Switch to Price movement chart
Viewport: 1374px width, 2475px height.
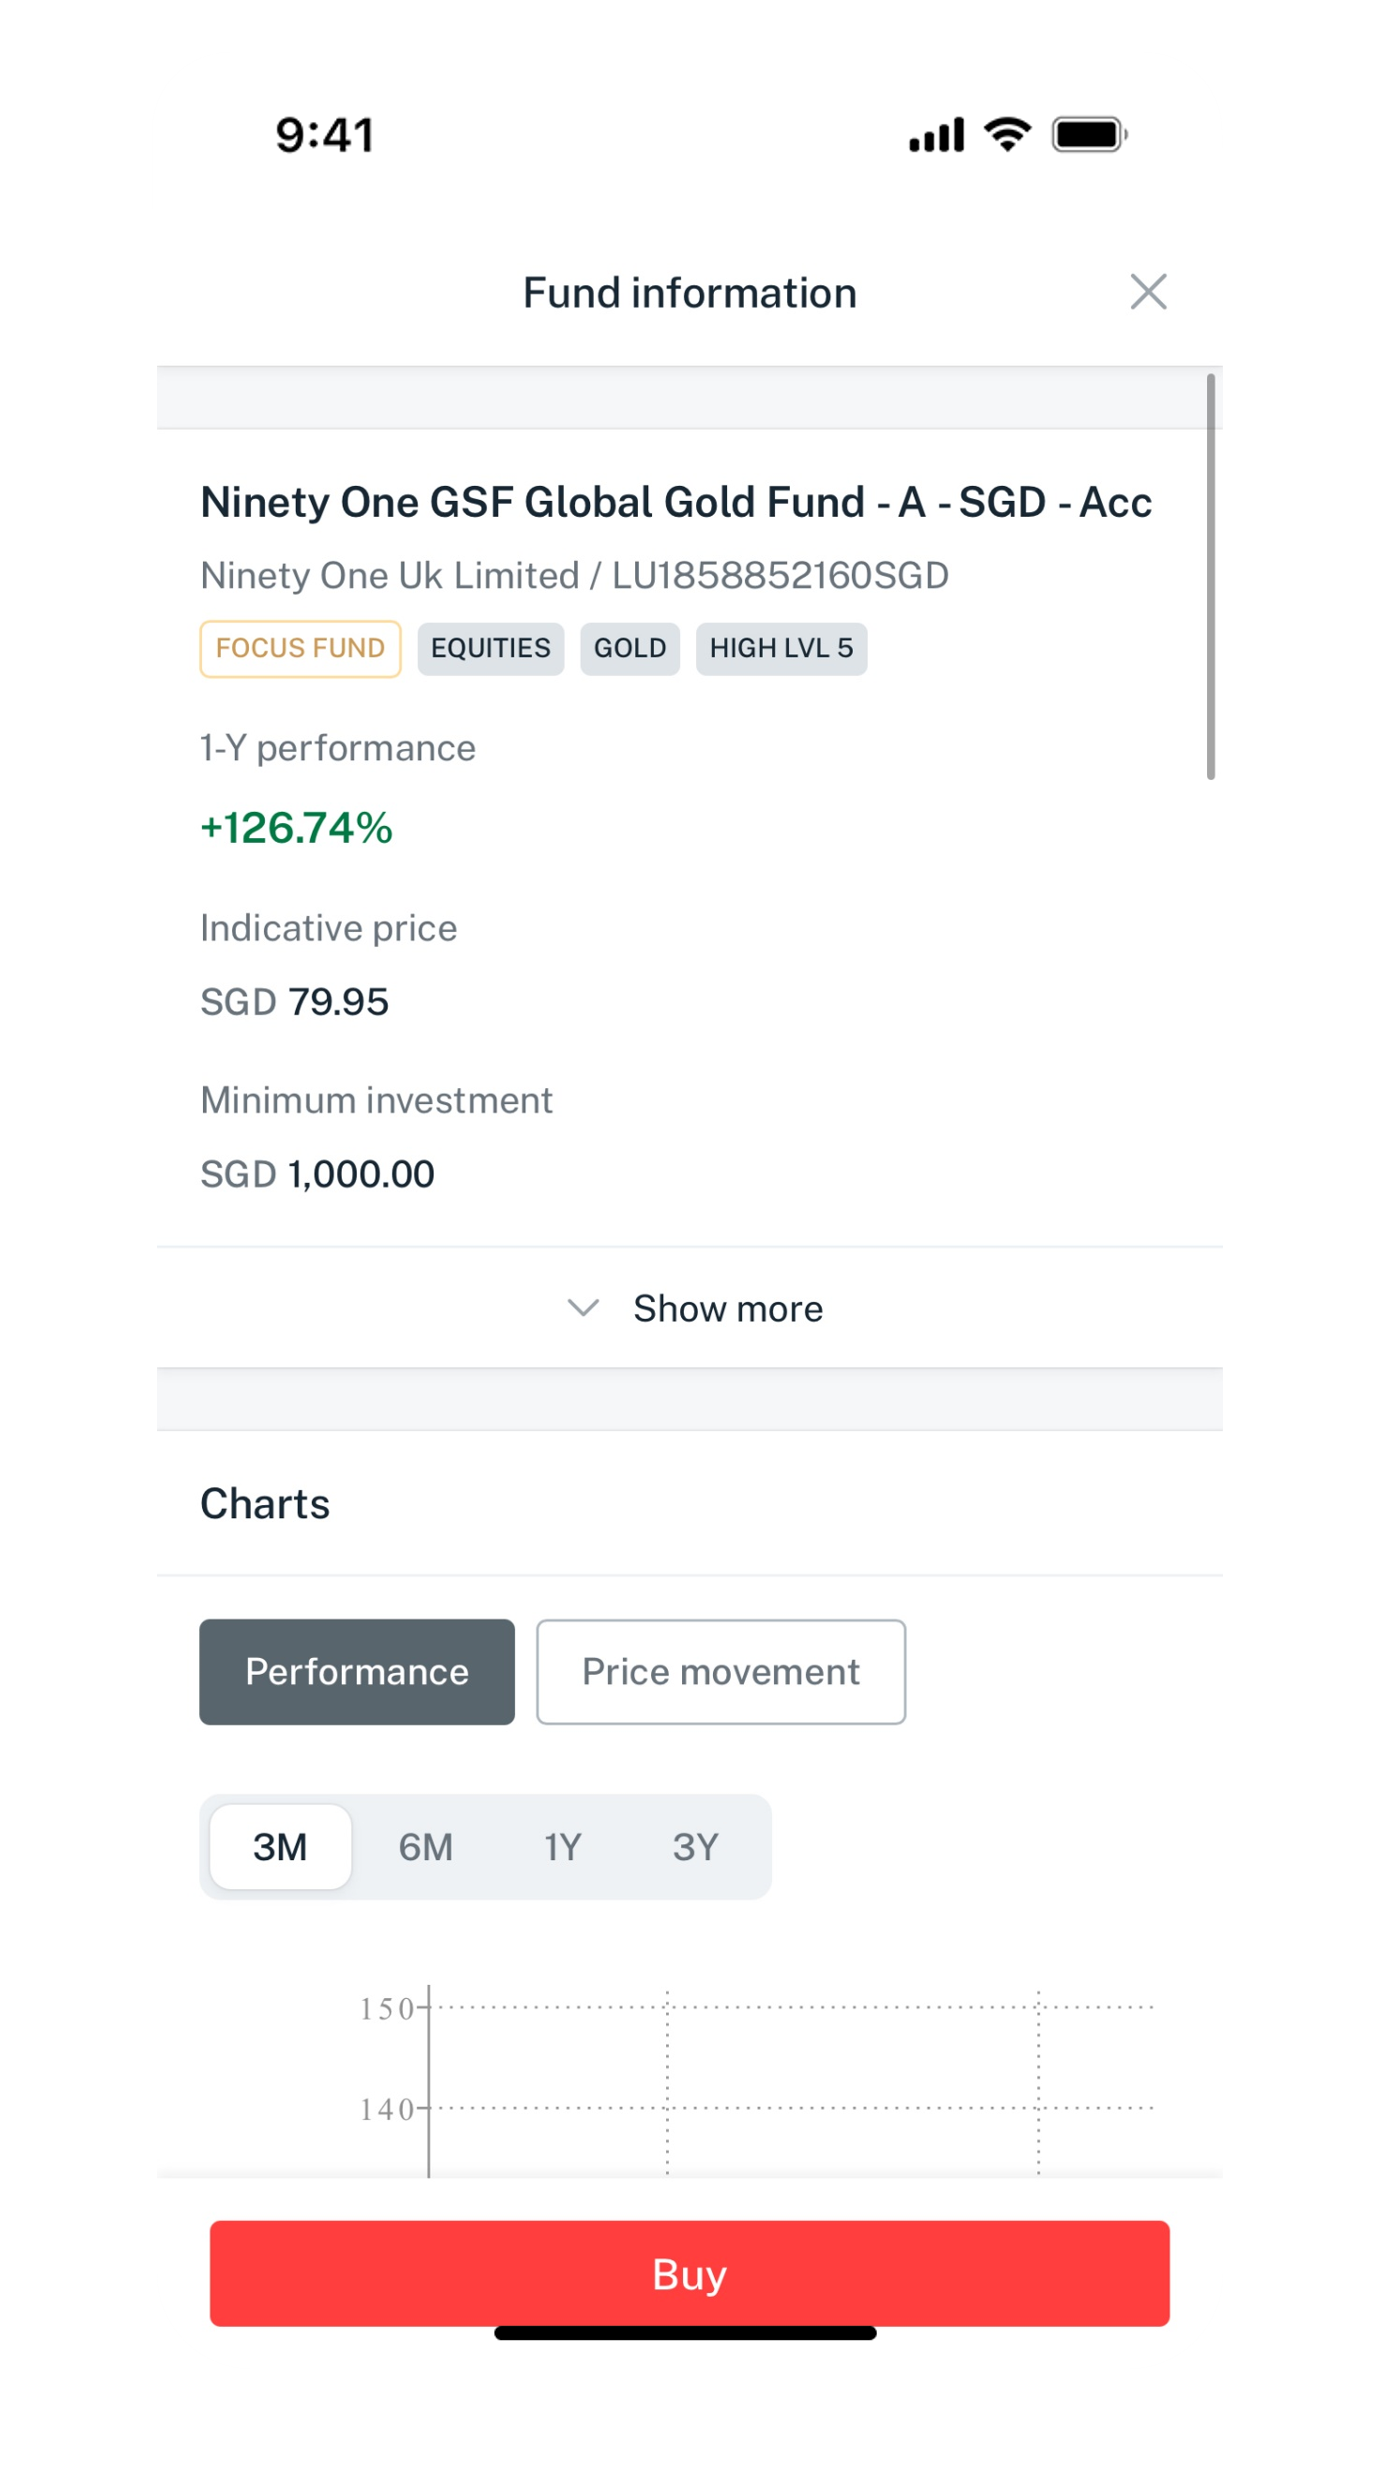(x=720, y=1672)
